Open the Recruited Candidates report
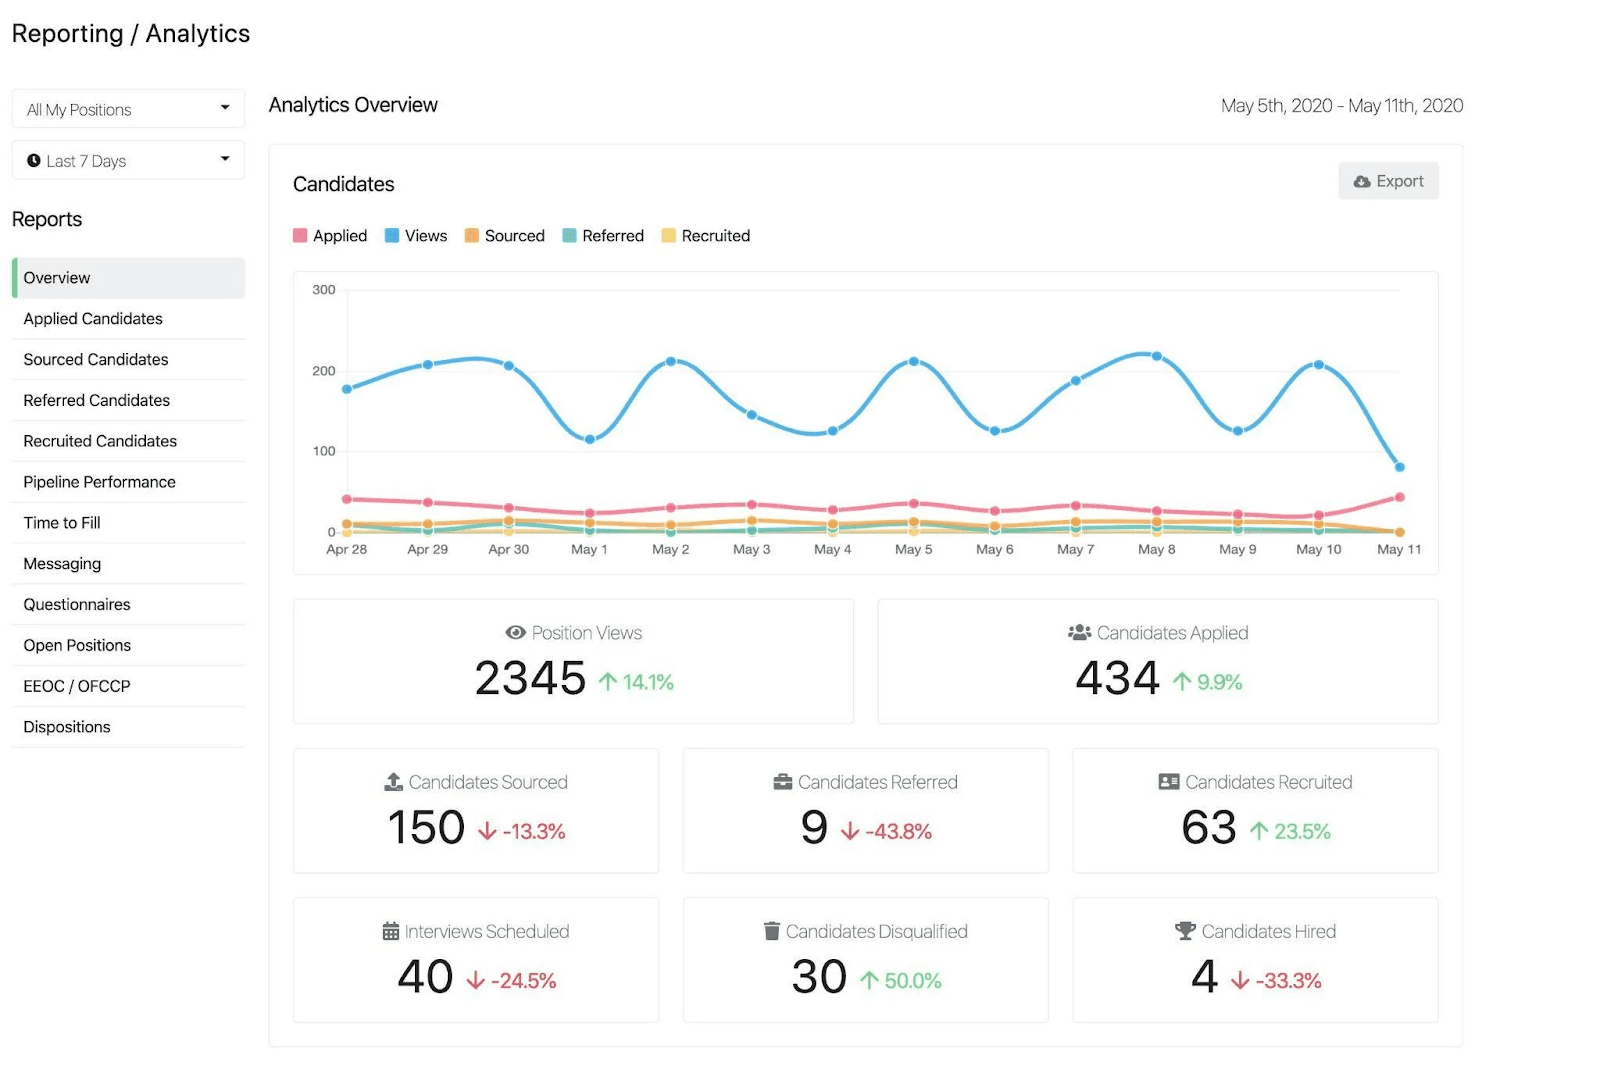This screenshot has width=1600, height=1066. 128,441
